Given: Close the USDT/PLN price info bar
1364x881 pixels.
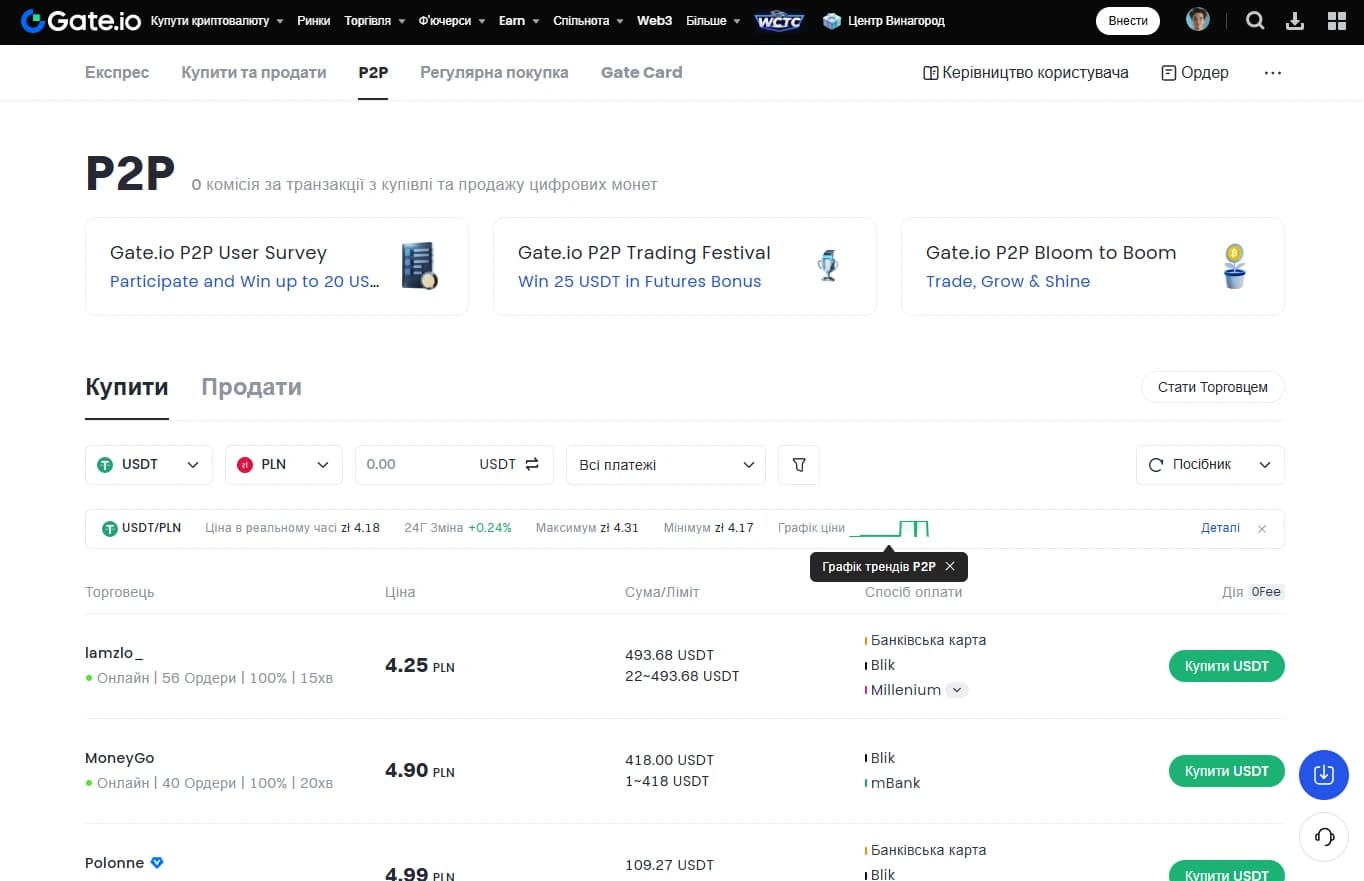Looking at the screenshot, I should click(1262, 529).
